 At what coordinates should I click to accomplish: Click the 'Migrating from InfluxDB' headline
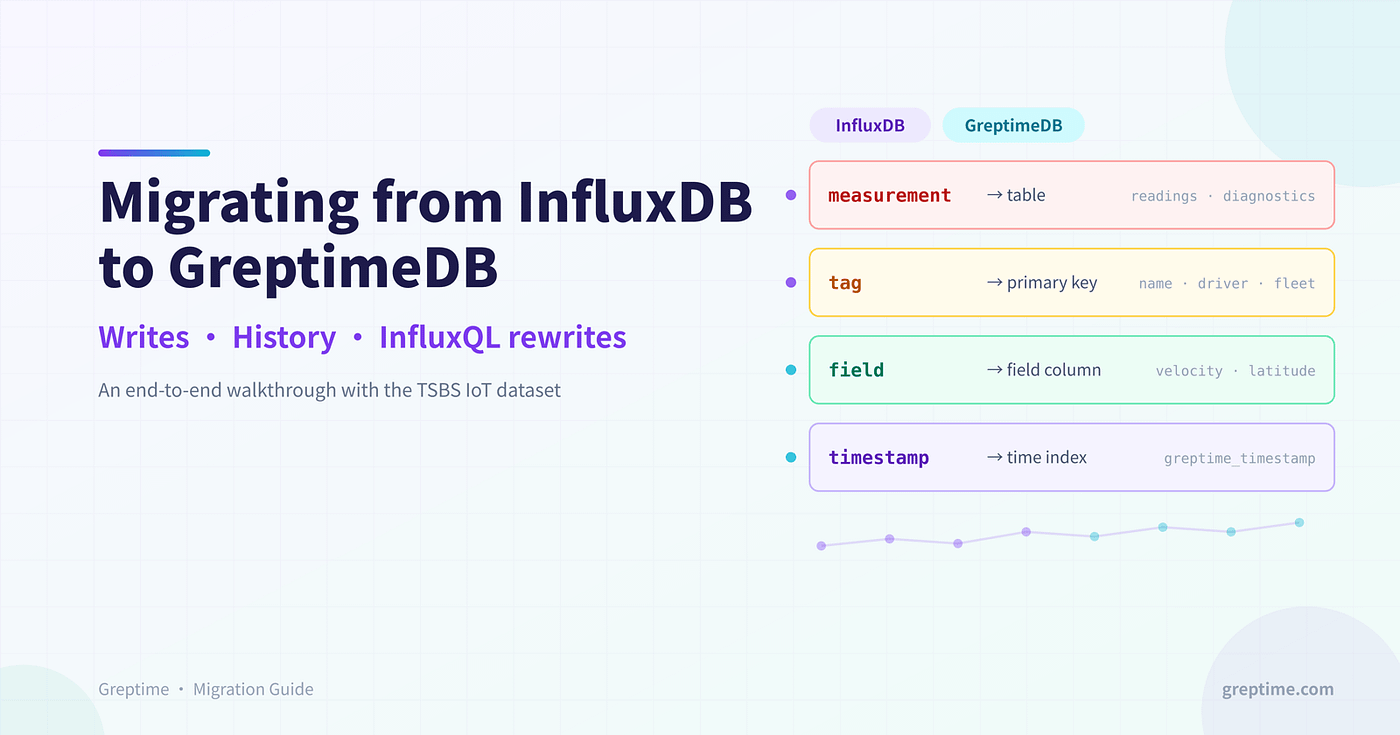[x=425, y=202]
